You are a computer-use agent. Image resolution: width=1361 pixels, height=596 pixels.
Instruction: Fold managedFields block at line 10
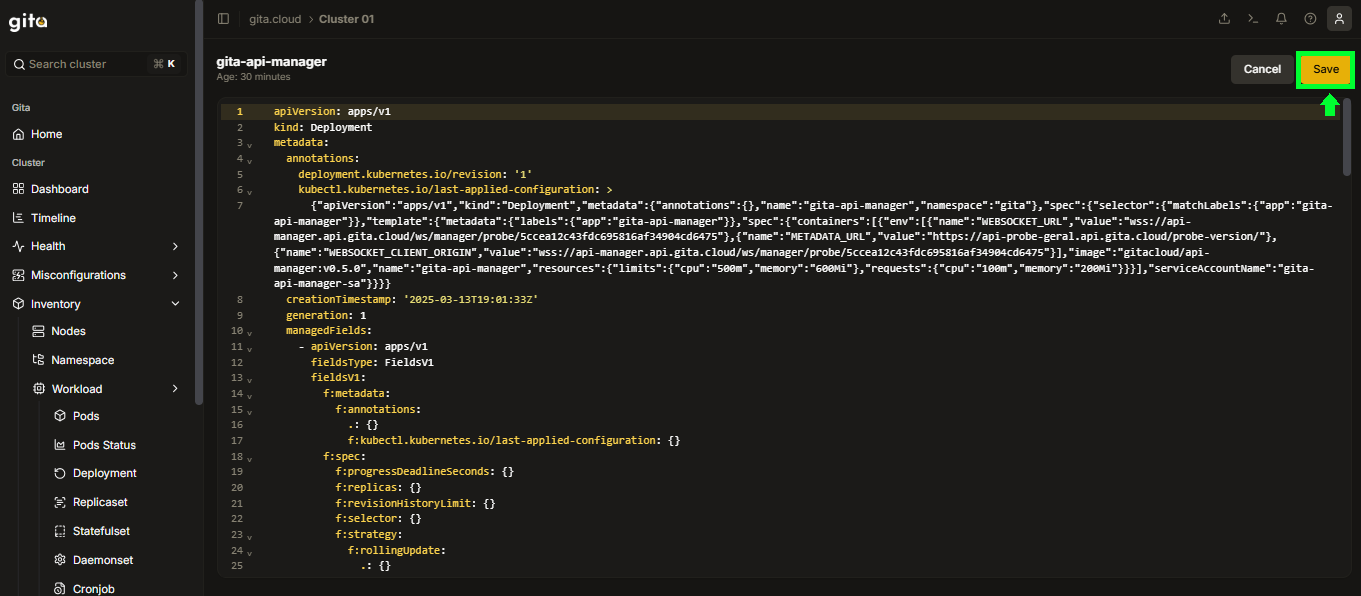[x=249, y=332]
